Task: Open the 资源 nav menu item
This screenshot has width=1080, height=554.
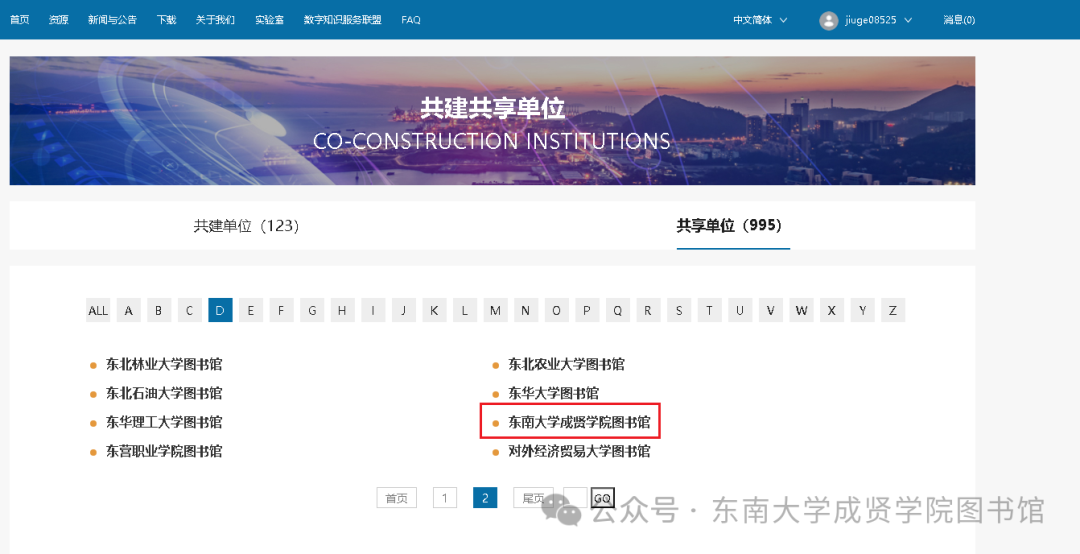Action: point(59,20)
